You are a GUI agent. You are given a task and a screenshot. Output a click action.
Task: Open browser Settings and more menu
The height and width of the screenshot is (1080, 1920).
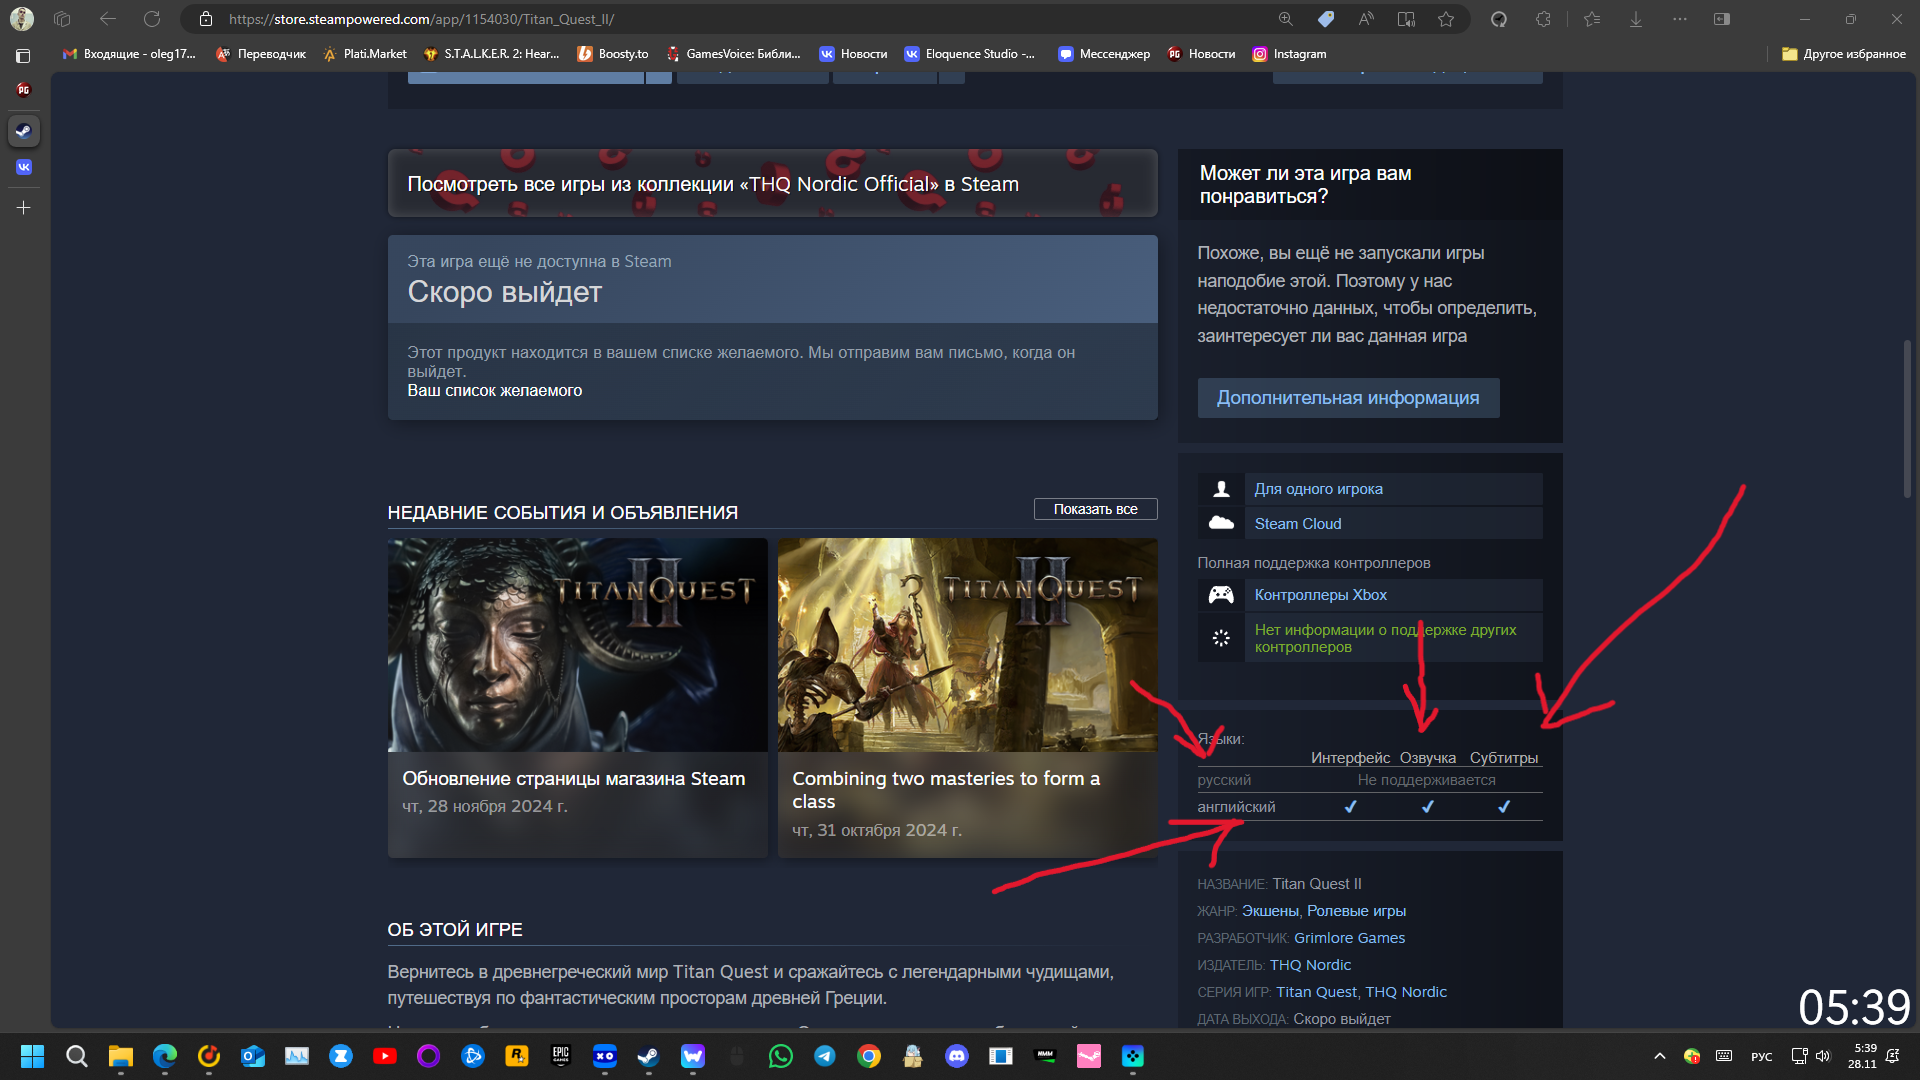1680,19
